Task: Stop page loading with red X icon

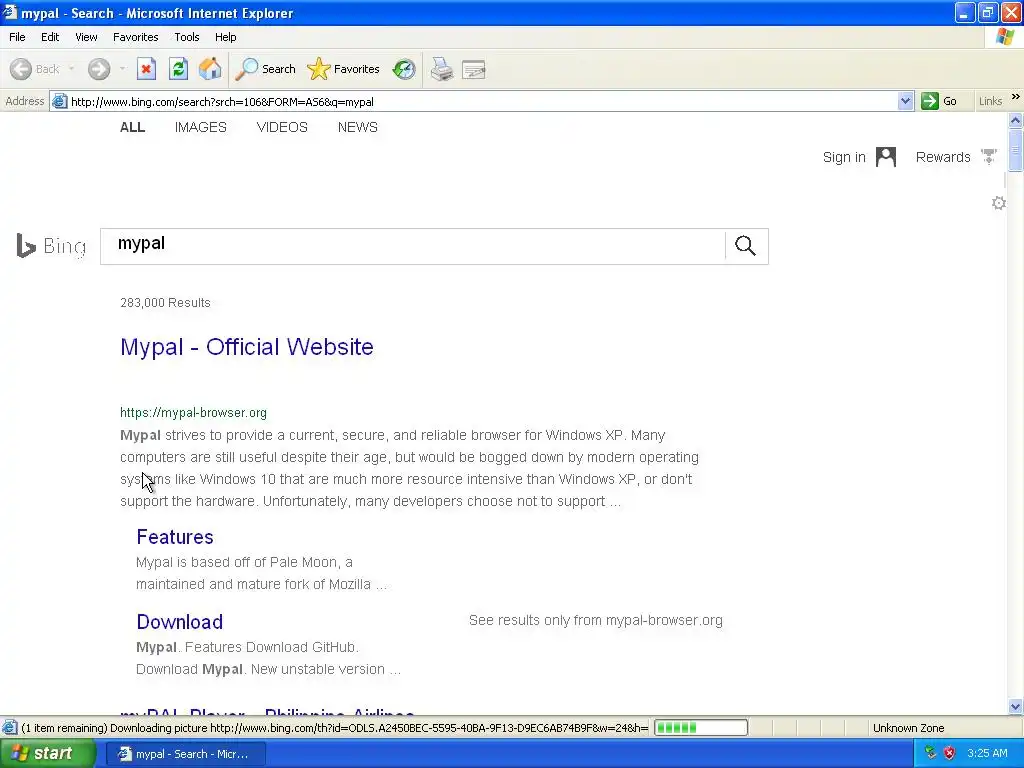Action: (x=146, y=69)
